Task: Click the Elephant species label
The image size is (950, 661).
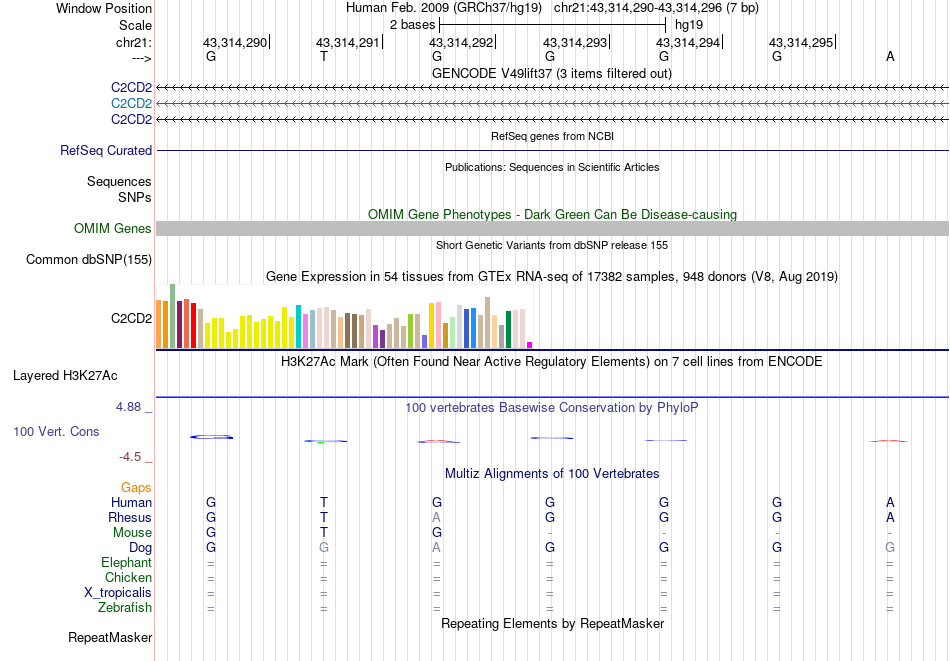Action: (x=127, y=563)
